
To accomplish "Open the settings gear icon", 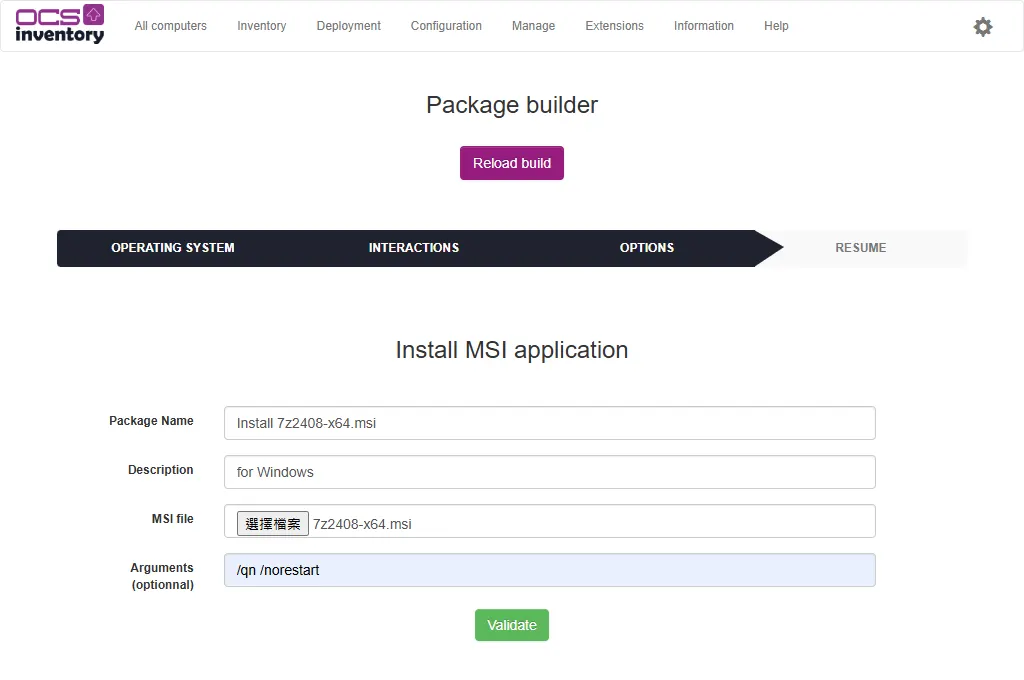I will coord(983,27).
